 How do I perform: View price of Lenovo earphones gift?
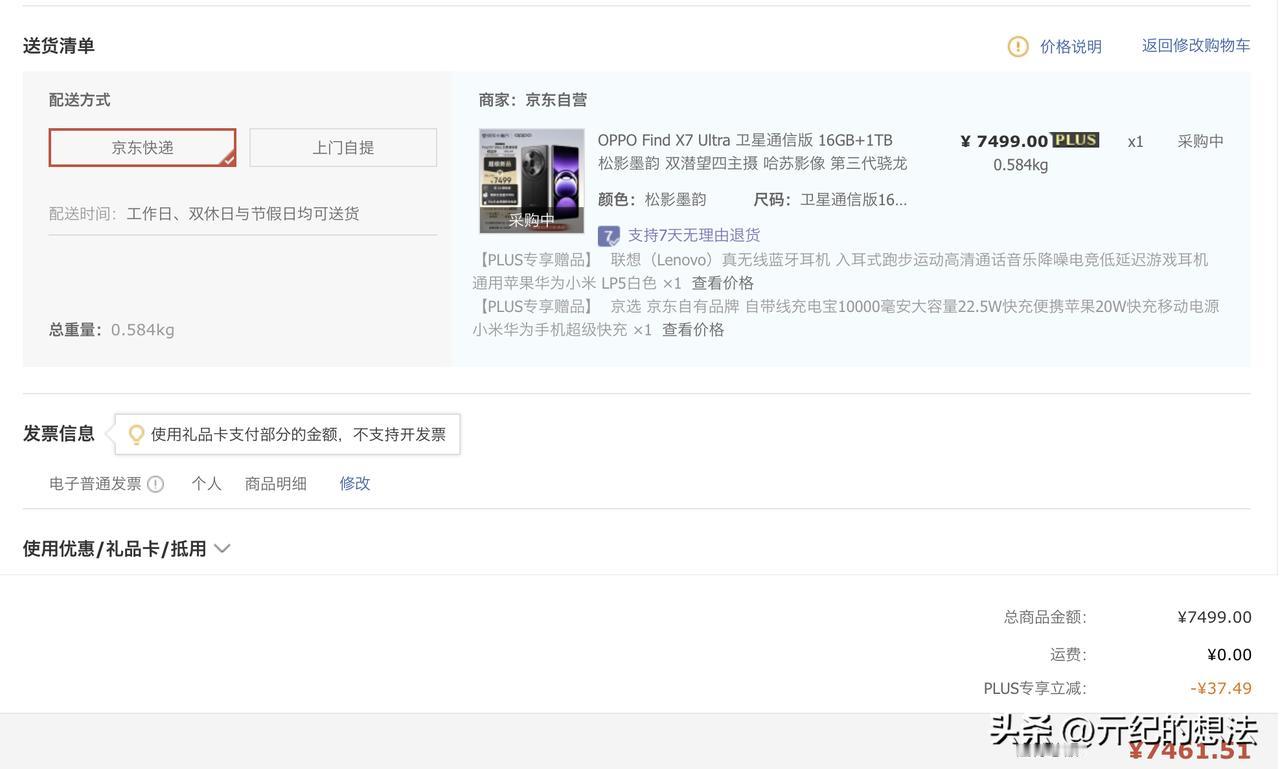[x=722, y=283]
